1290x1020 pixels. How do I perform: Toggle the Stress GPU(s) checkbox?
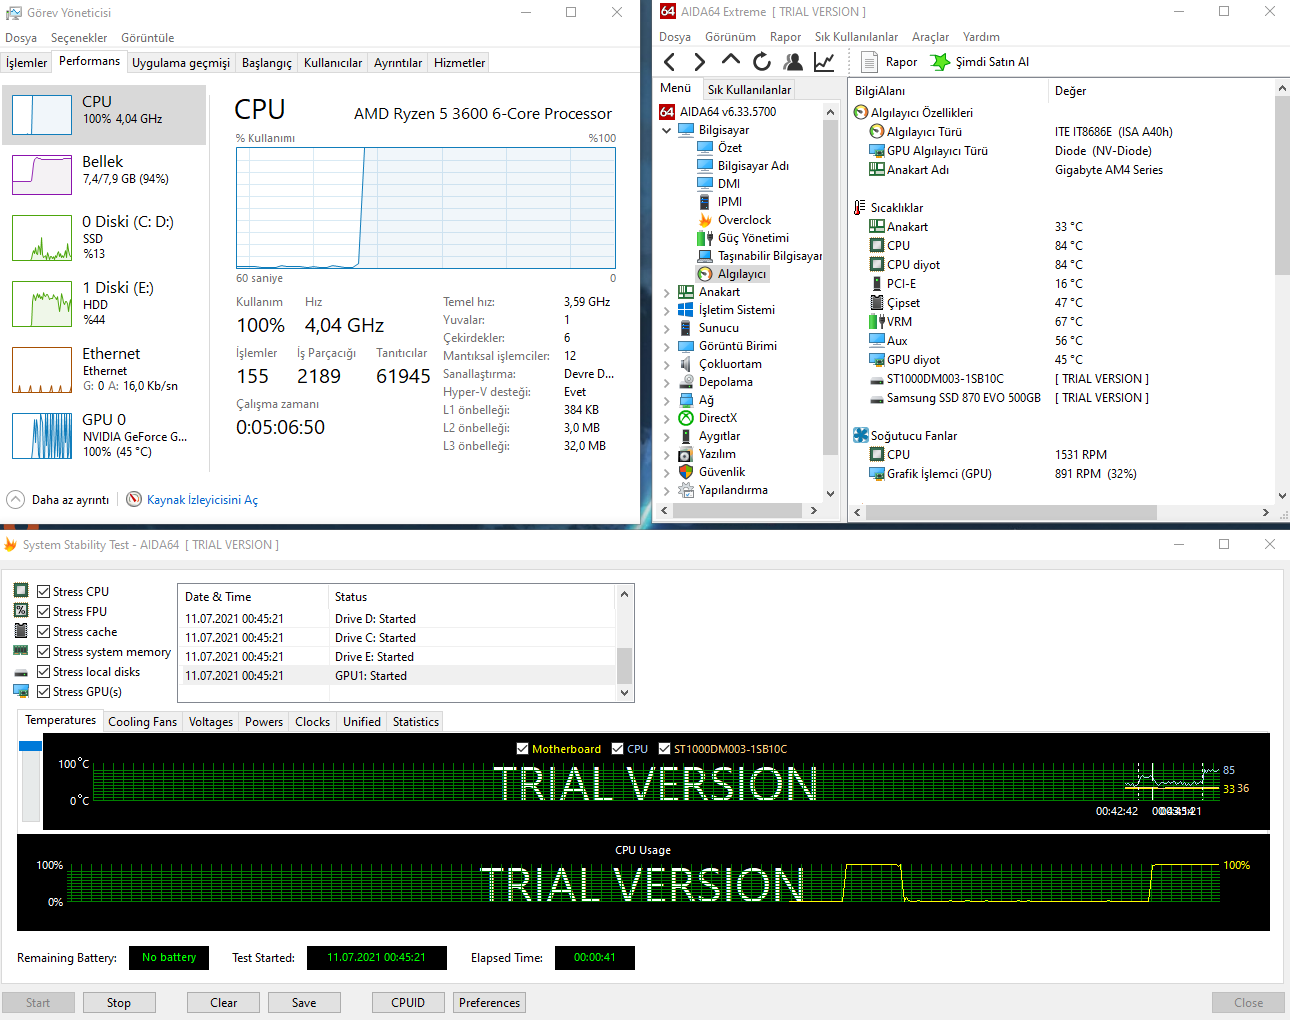(x=44, y=692)
